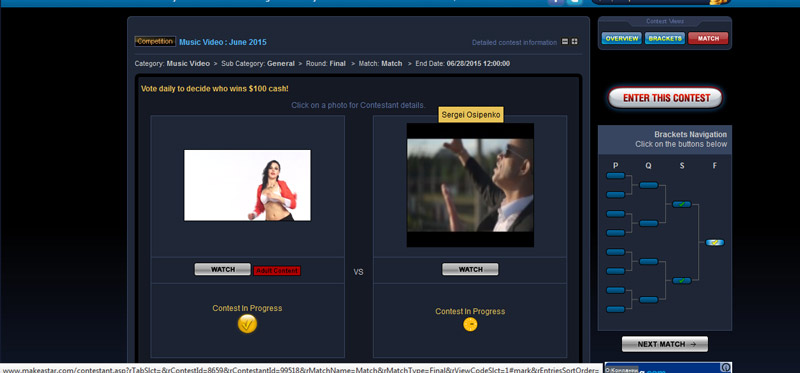This screenshot has height=373, width=800.
Task: Select the second preliminary button under P
Action: (x=615, y=194)
